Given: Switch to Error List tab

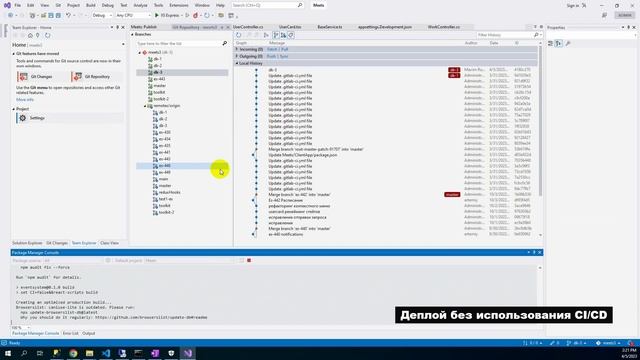Looking at the screenshot, I should 70,333.
